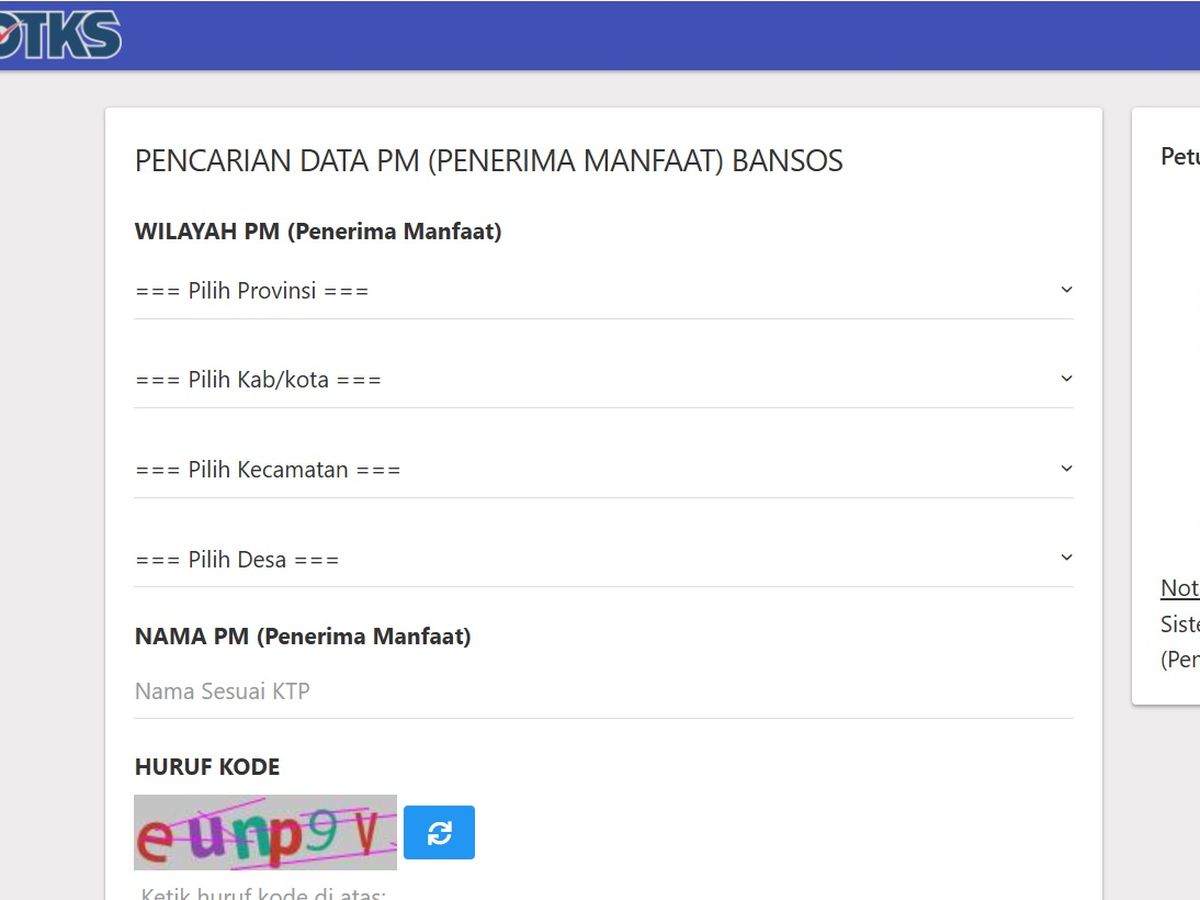Image resolution: width=1200 pixels, height=900 pixels.
Task: Click the chevron arrow on Pilih Desa
Action: click(x=1066, y=558)
